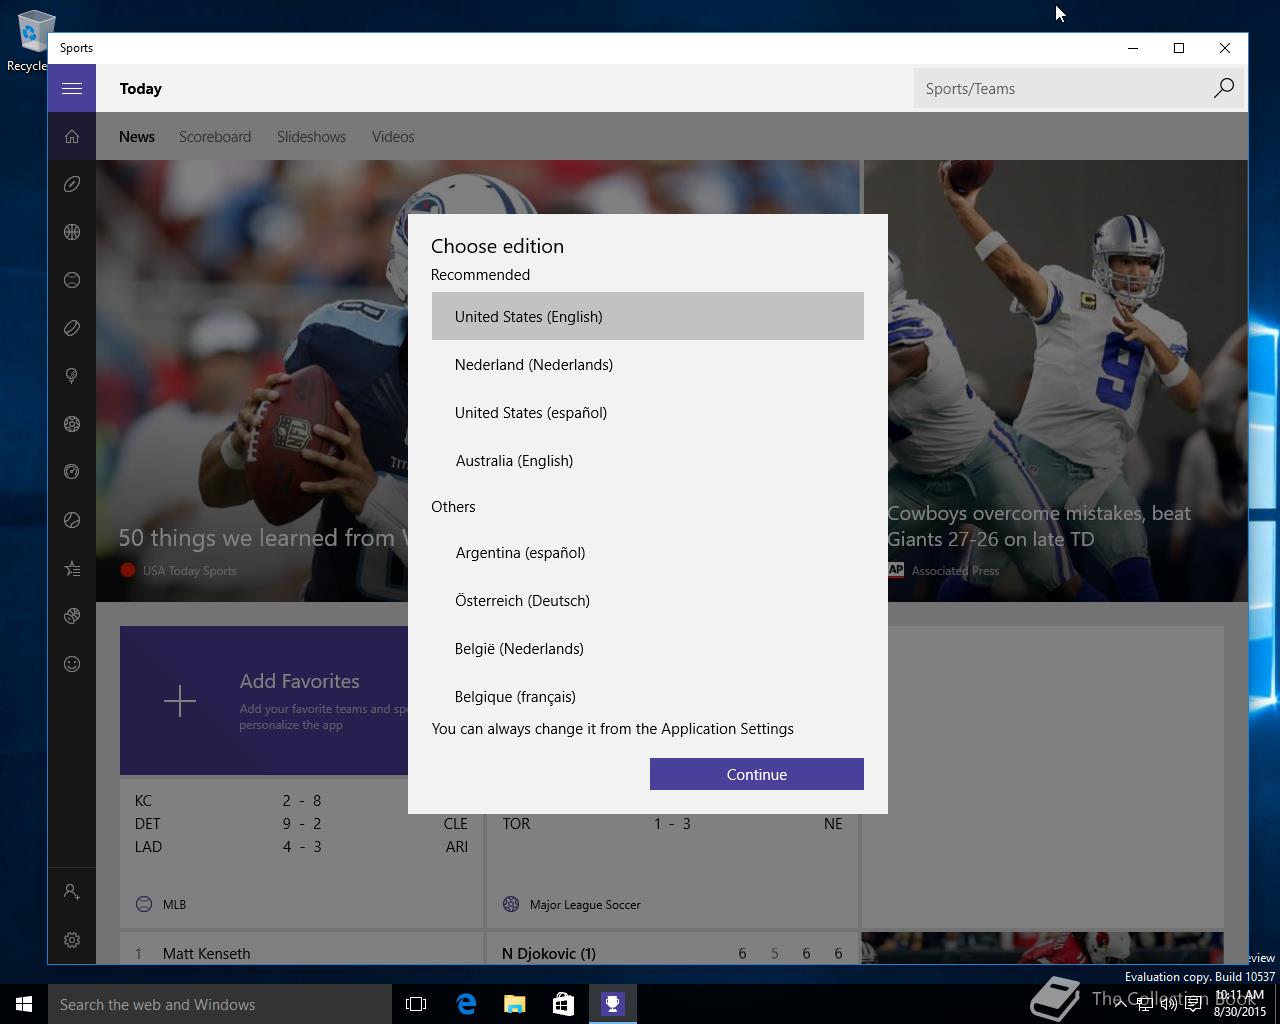This screenshot has width=1280, height=1024.
Task: Click the search magnifier icon
Action: coord(1223,88)
